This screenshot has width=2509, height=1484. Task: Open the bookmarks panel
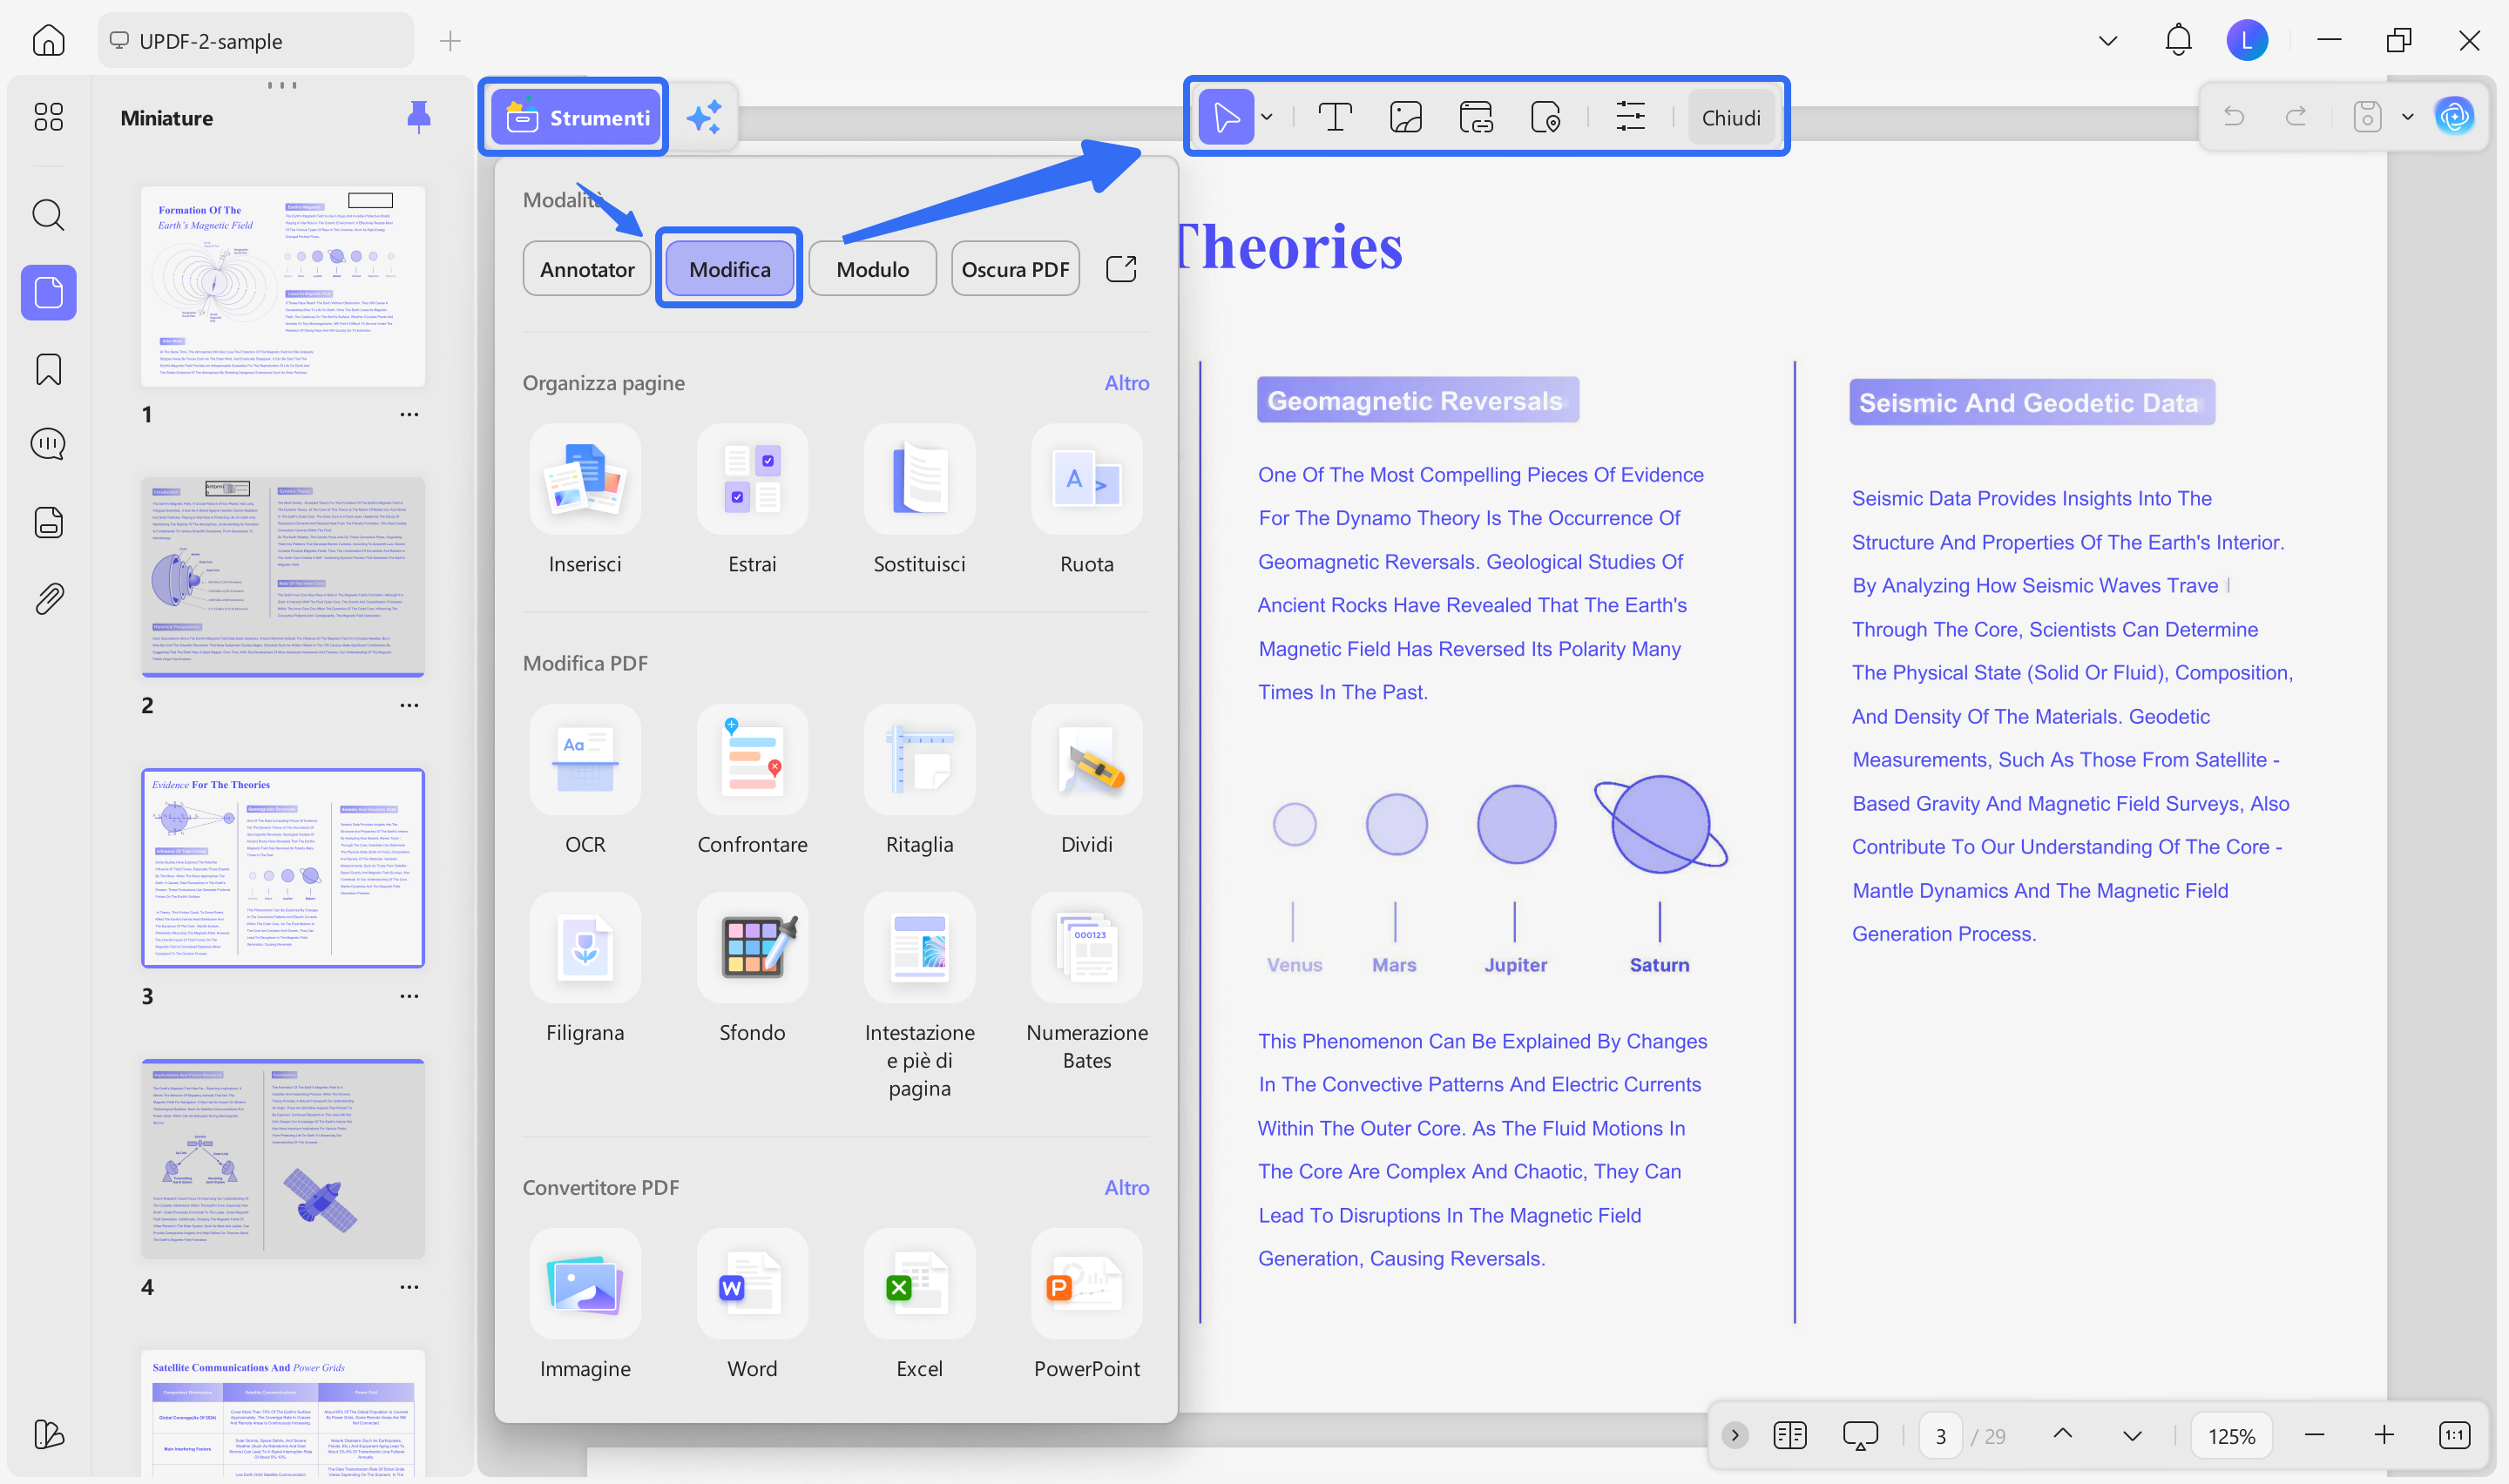pos(48,369)
